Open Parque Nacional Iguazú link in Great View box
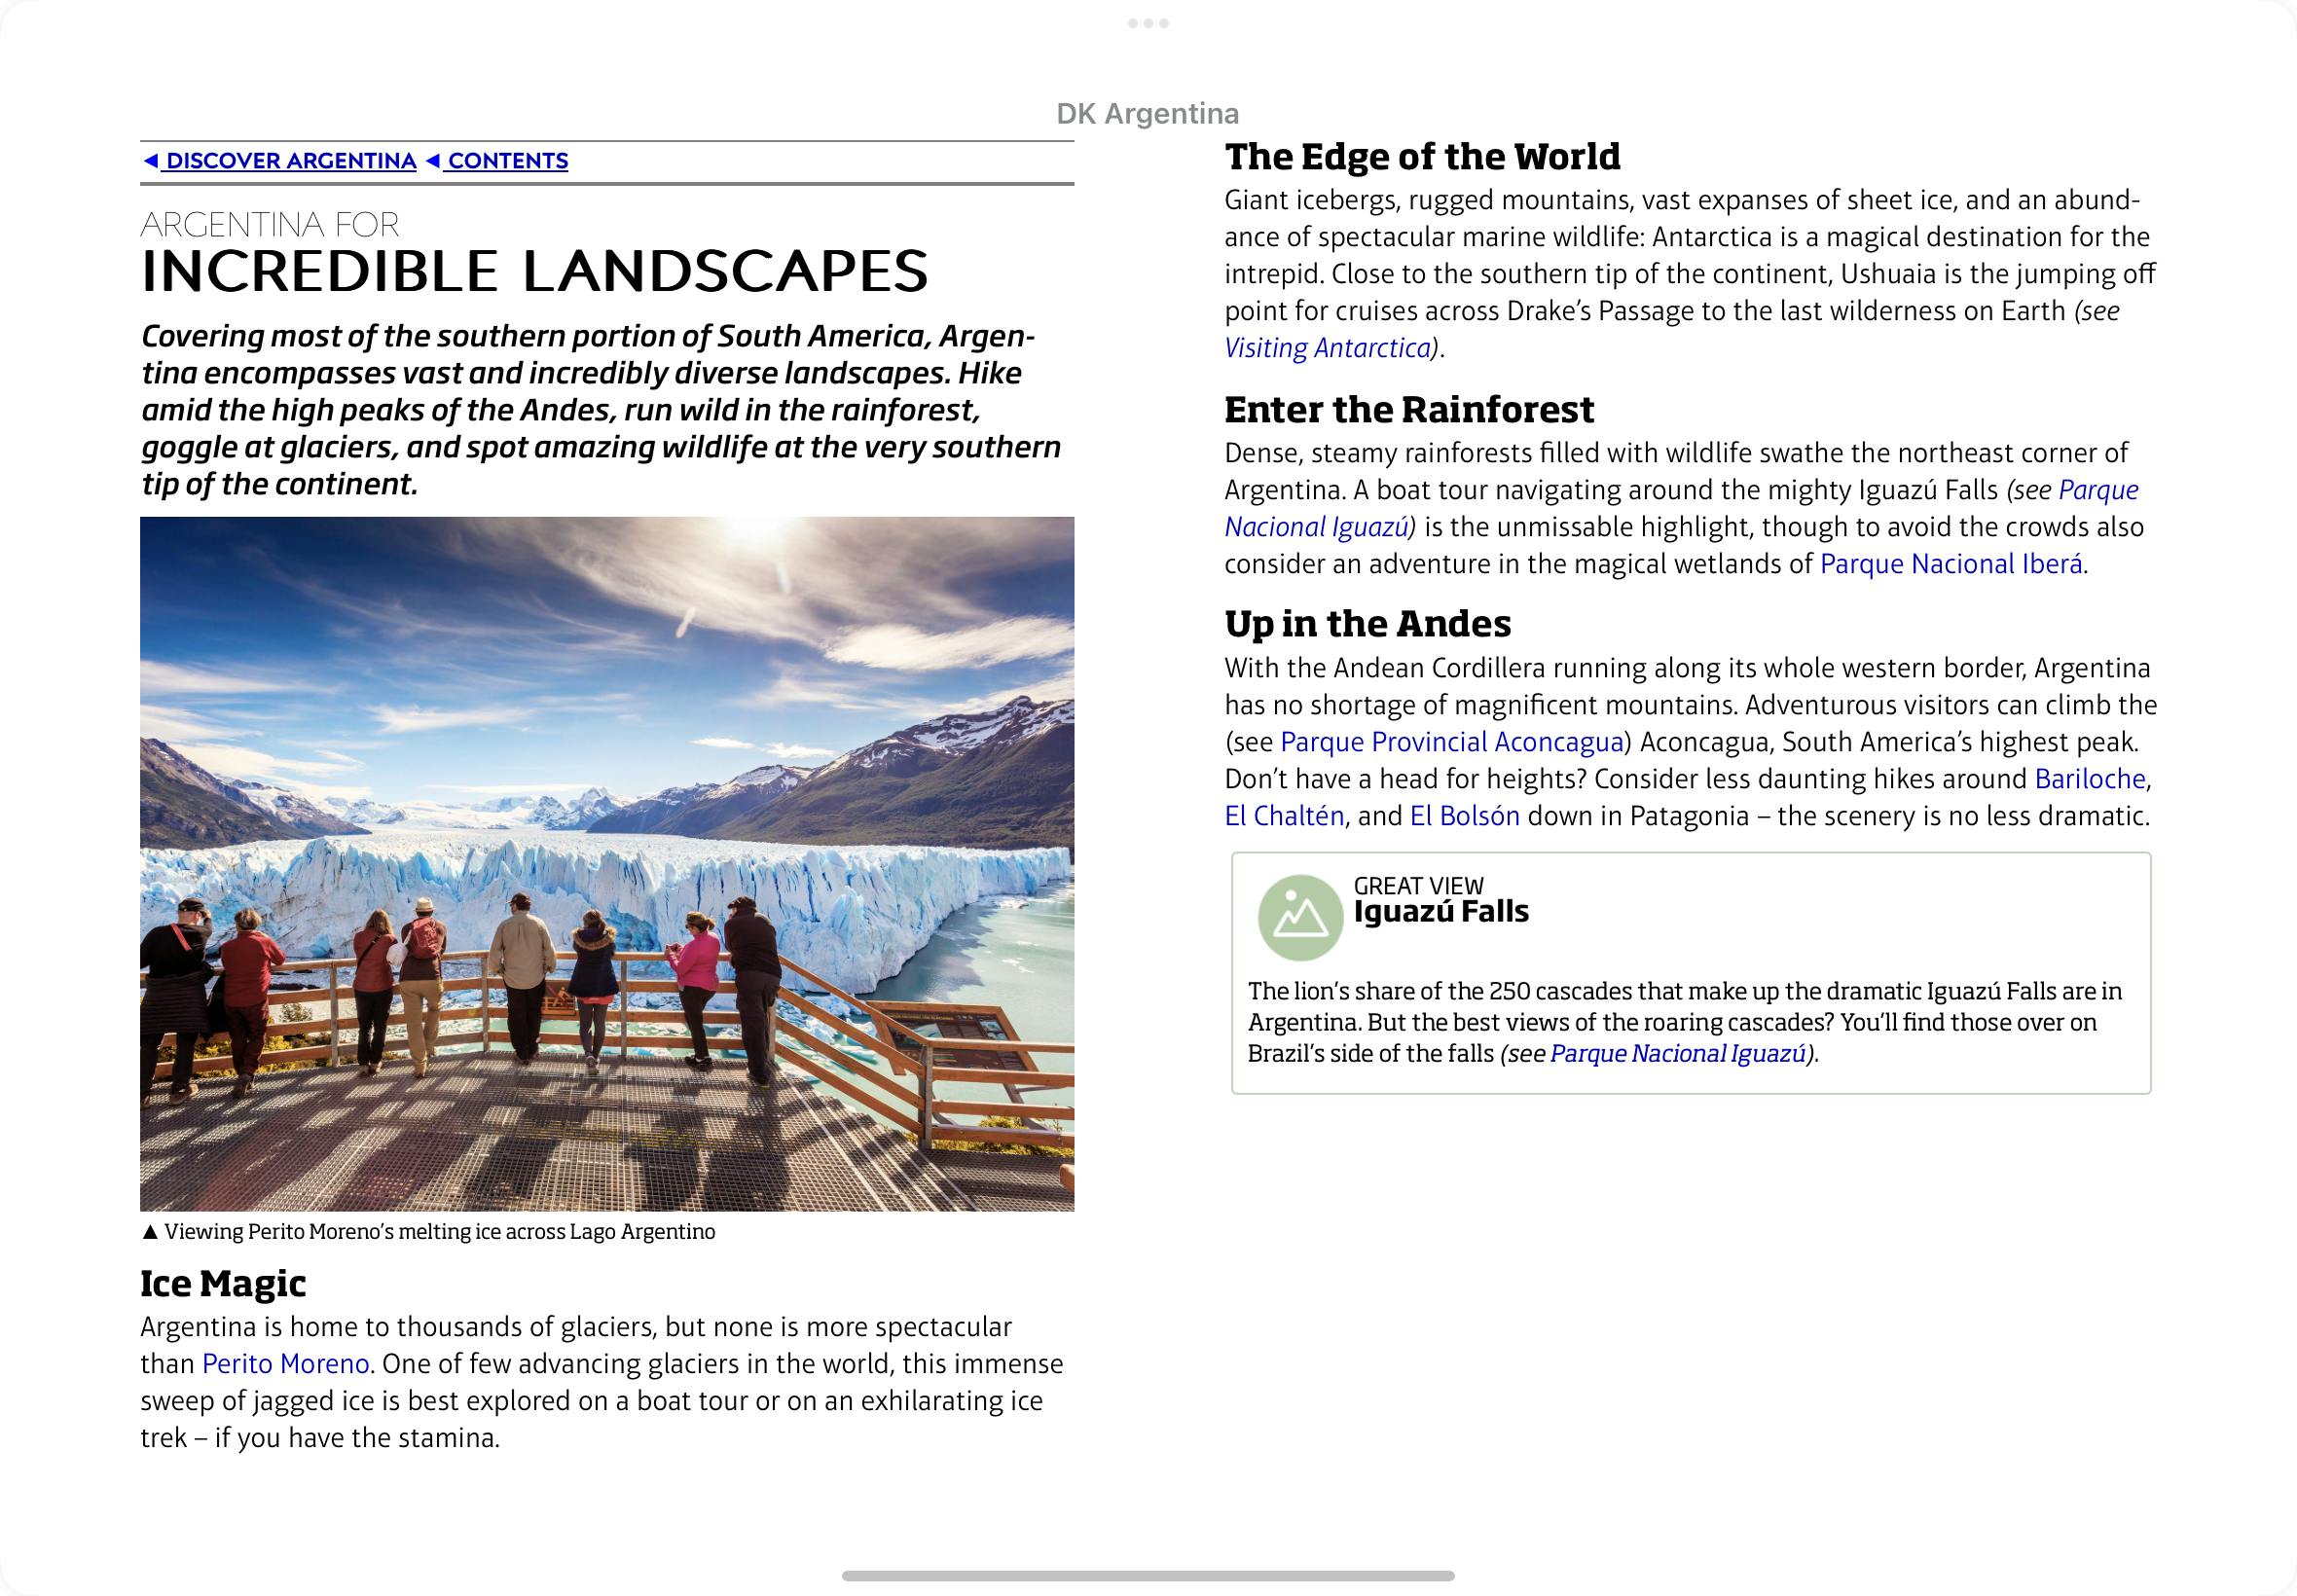This screenshot has width=2297, height=1596. pyautogui.click(x=1677, y=1054)
